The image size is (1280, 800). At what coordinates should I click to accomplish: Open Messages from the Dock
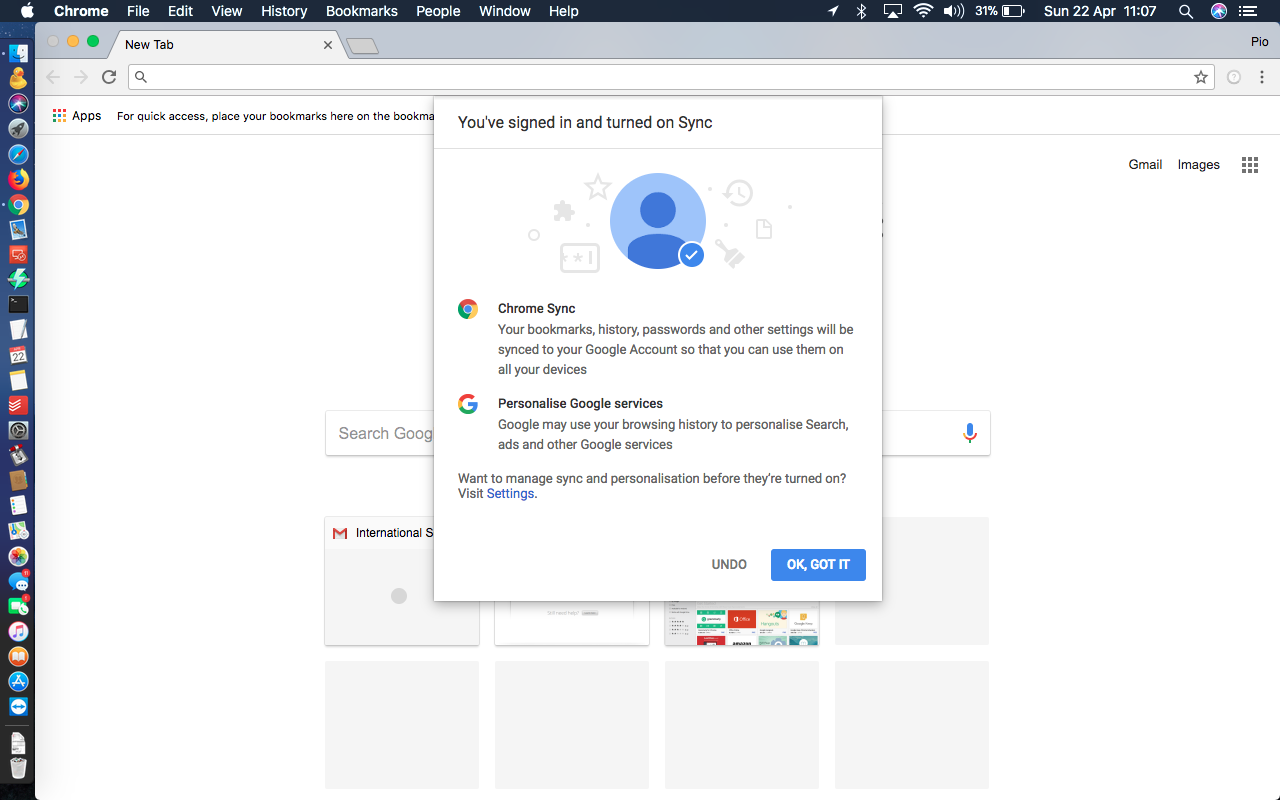[x=18, y=581]
